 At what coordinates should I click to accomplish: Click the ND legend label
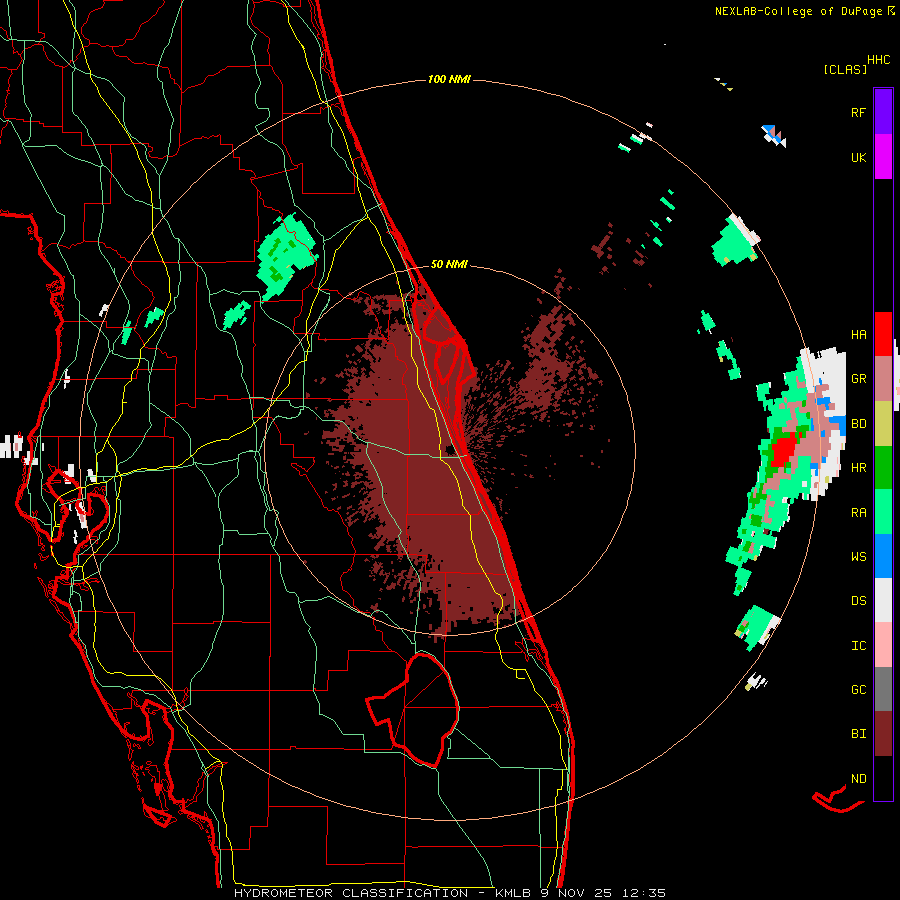tap(858, 779)
